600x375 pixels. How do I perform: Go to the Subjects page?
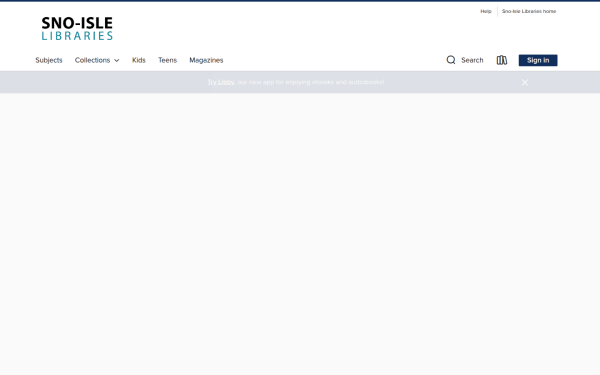[49, 60]
